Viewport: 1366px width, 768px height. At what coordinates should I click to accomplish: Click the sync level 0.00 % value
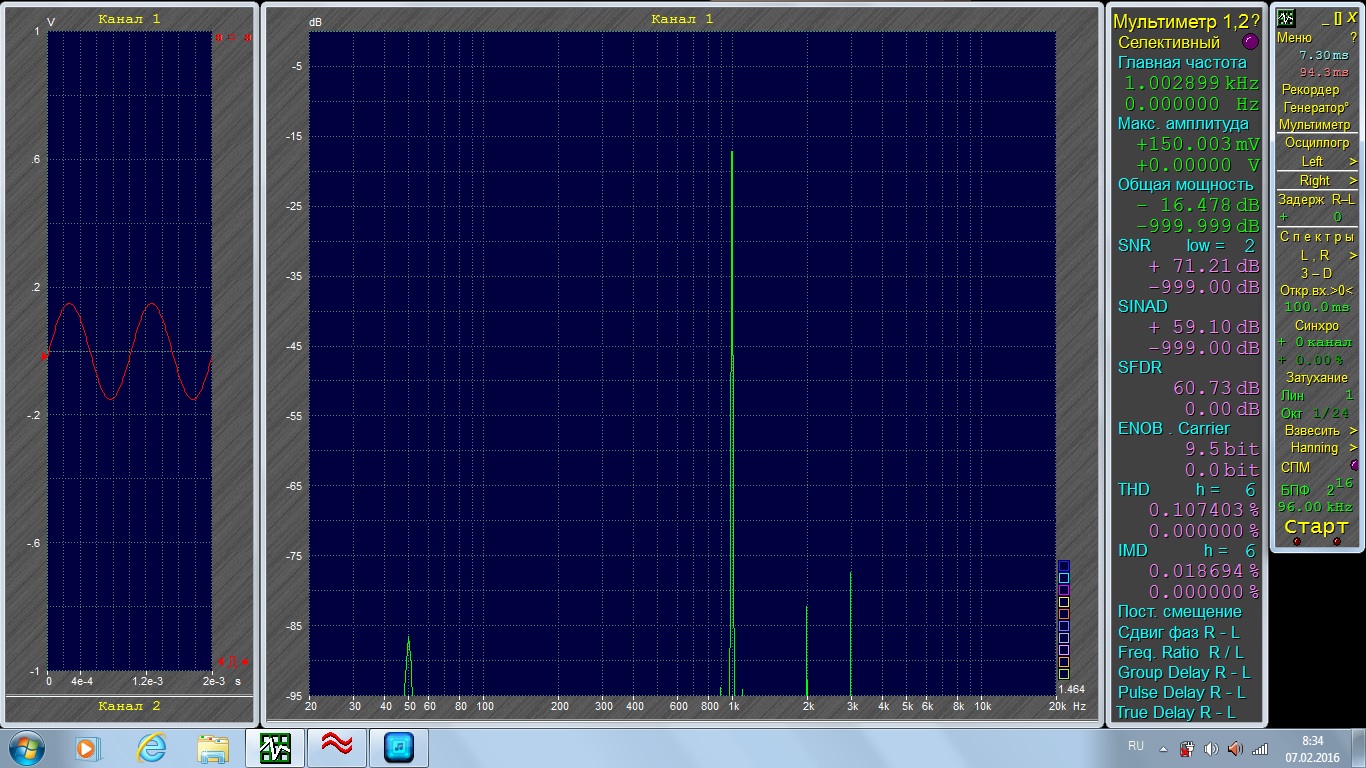(x=1312, y=360)
